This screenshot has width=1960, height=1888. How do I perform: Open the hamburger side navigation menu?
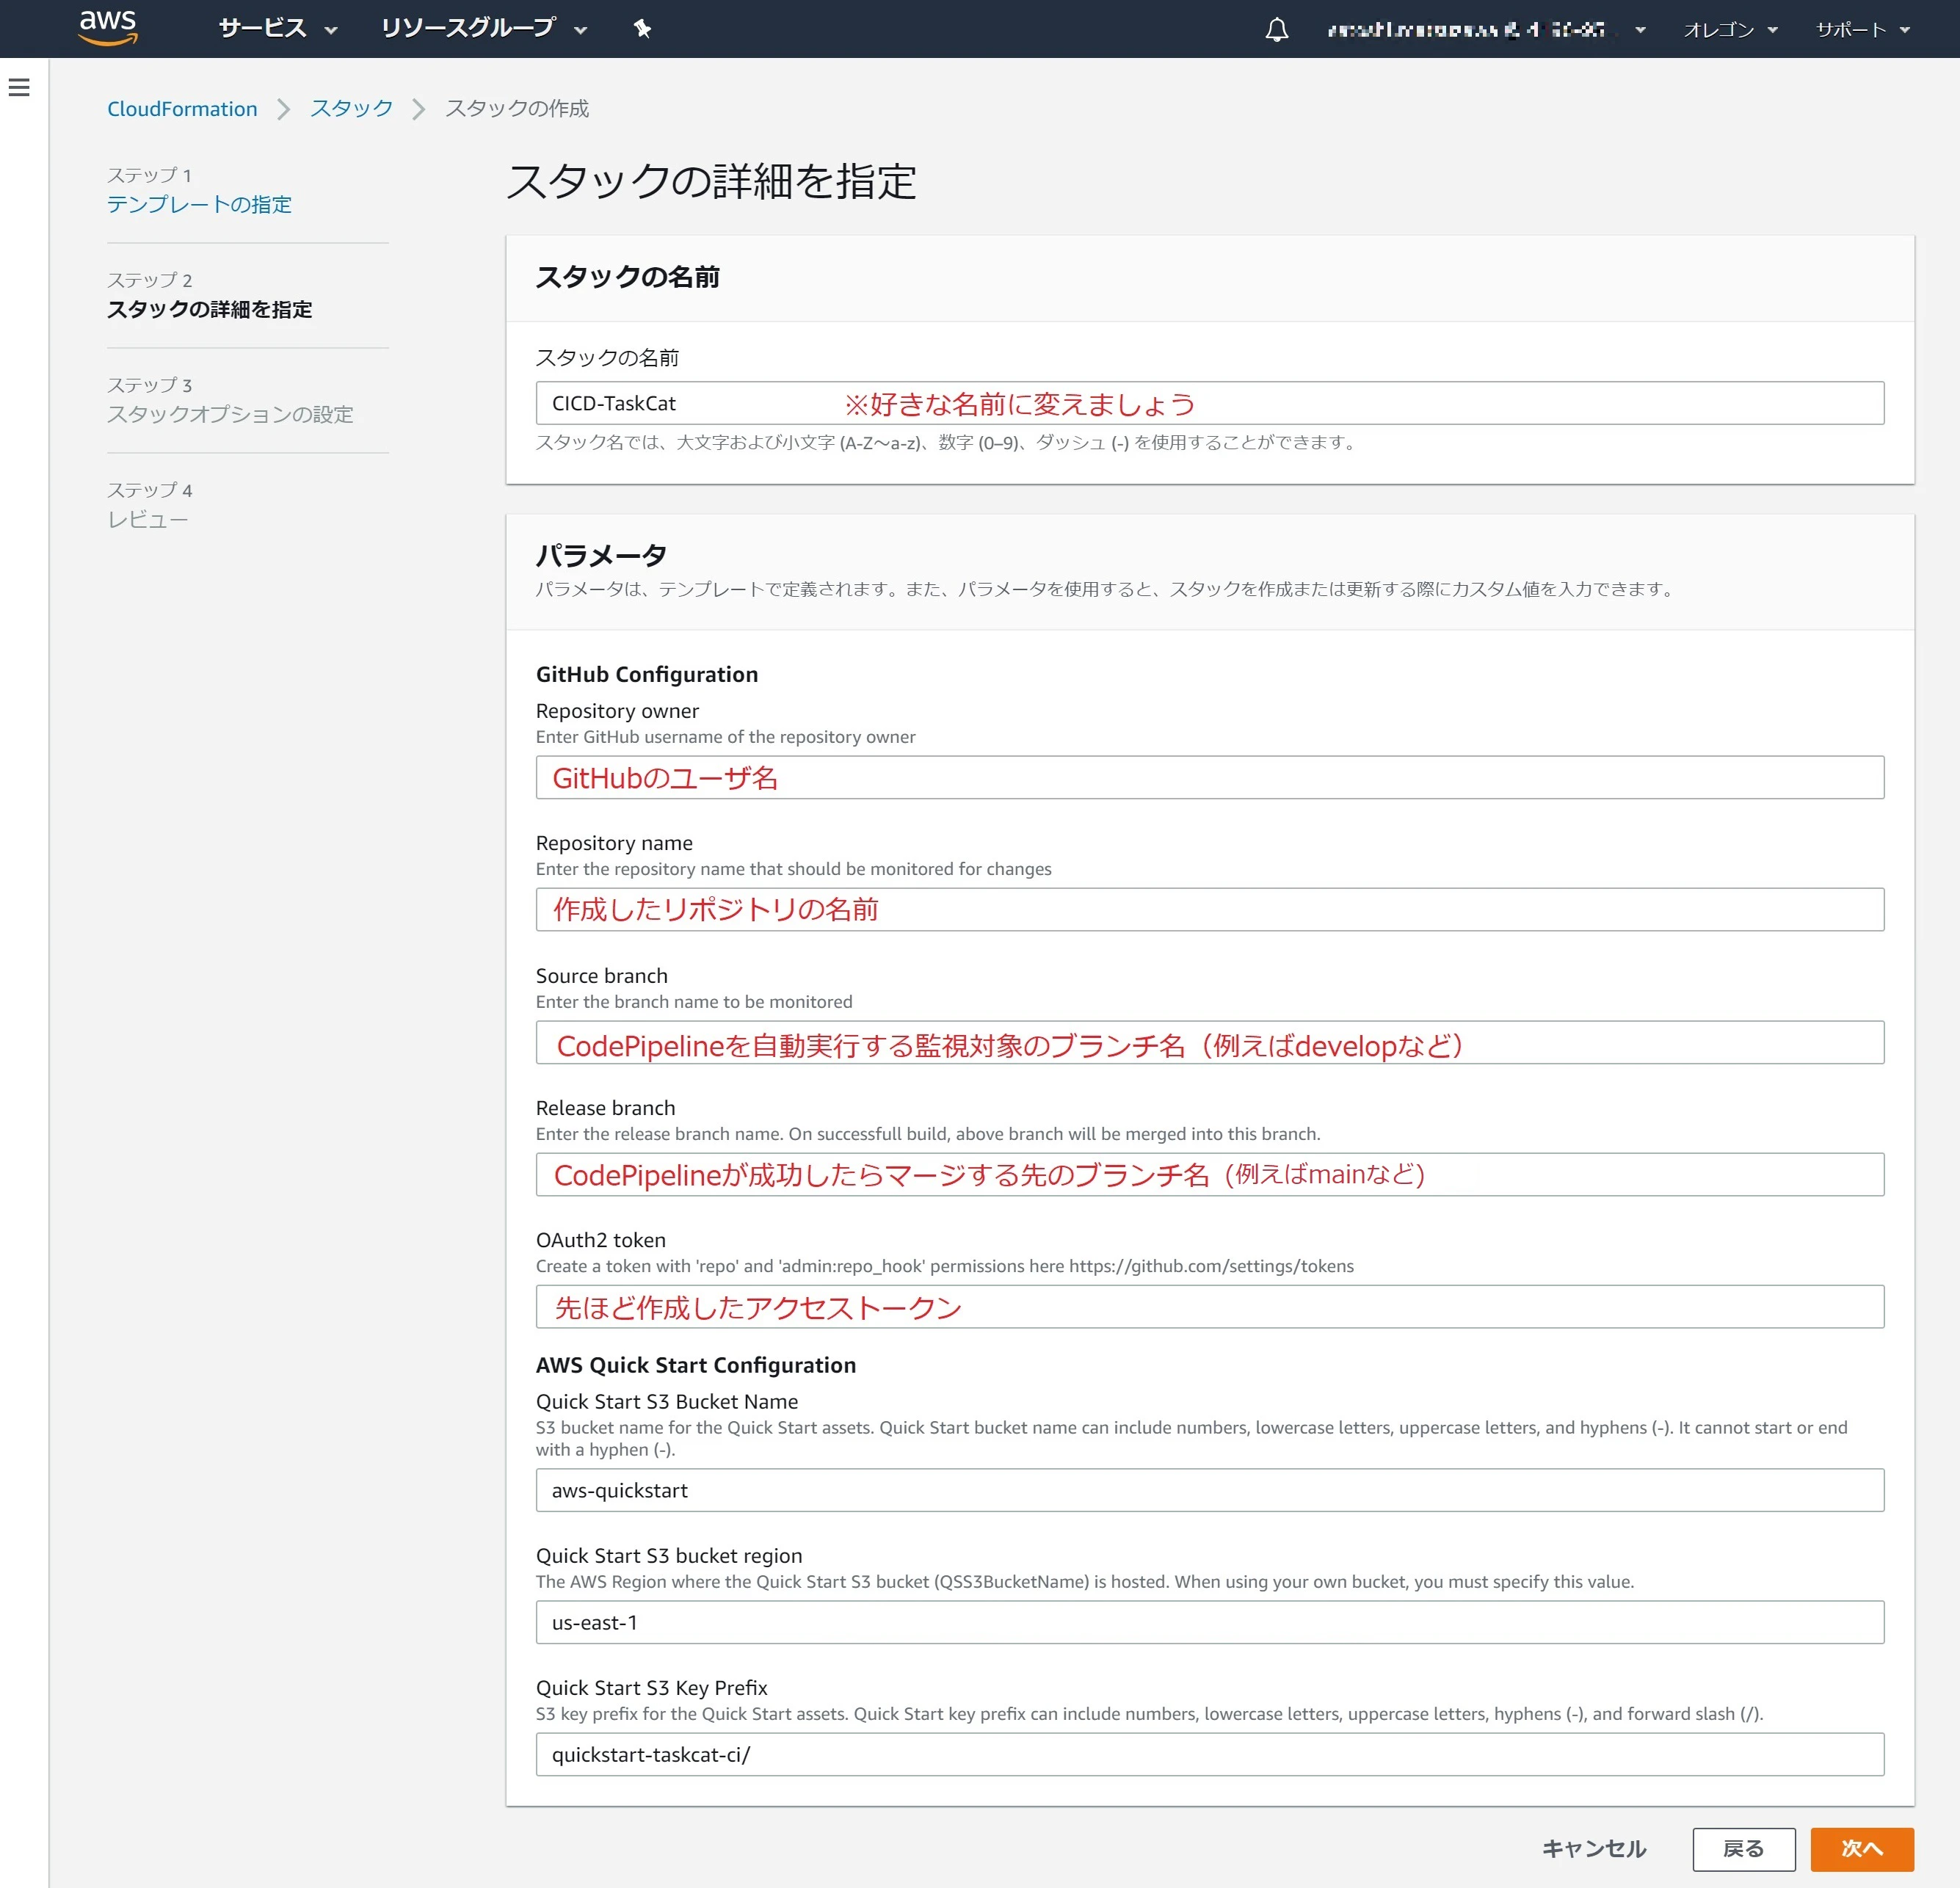coord(19,88)
